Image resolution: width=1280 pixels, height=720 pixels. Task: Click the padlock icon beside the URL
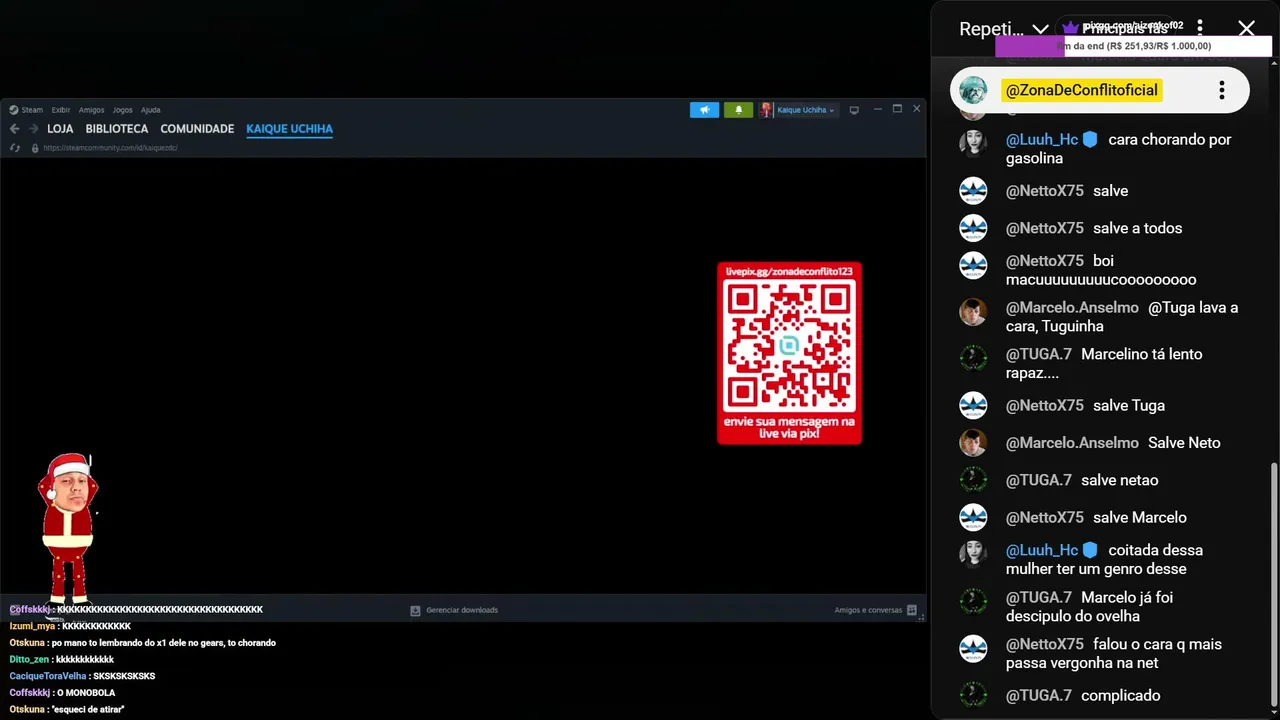pos(35,148)
